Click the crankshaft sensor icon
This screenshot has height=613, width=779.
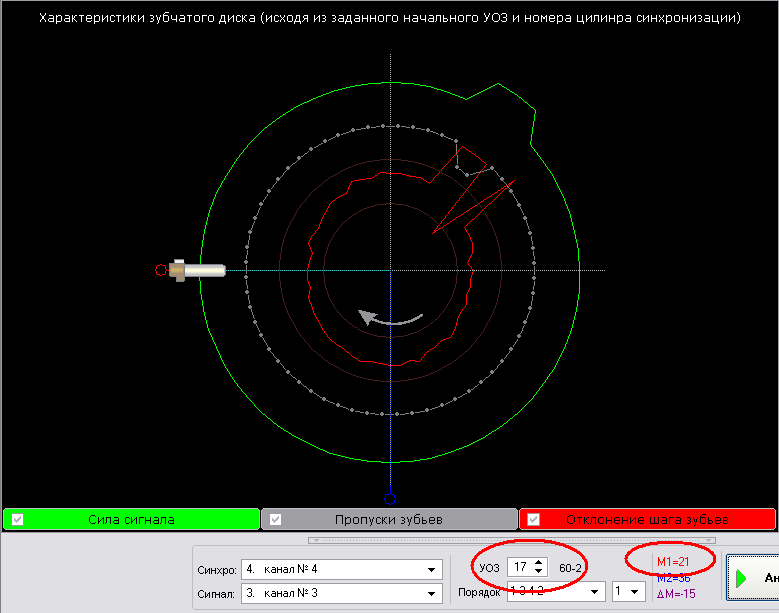pos(197,270)
